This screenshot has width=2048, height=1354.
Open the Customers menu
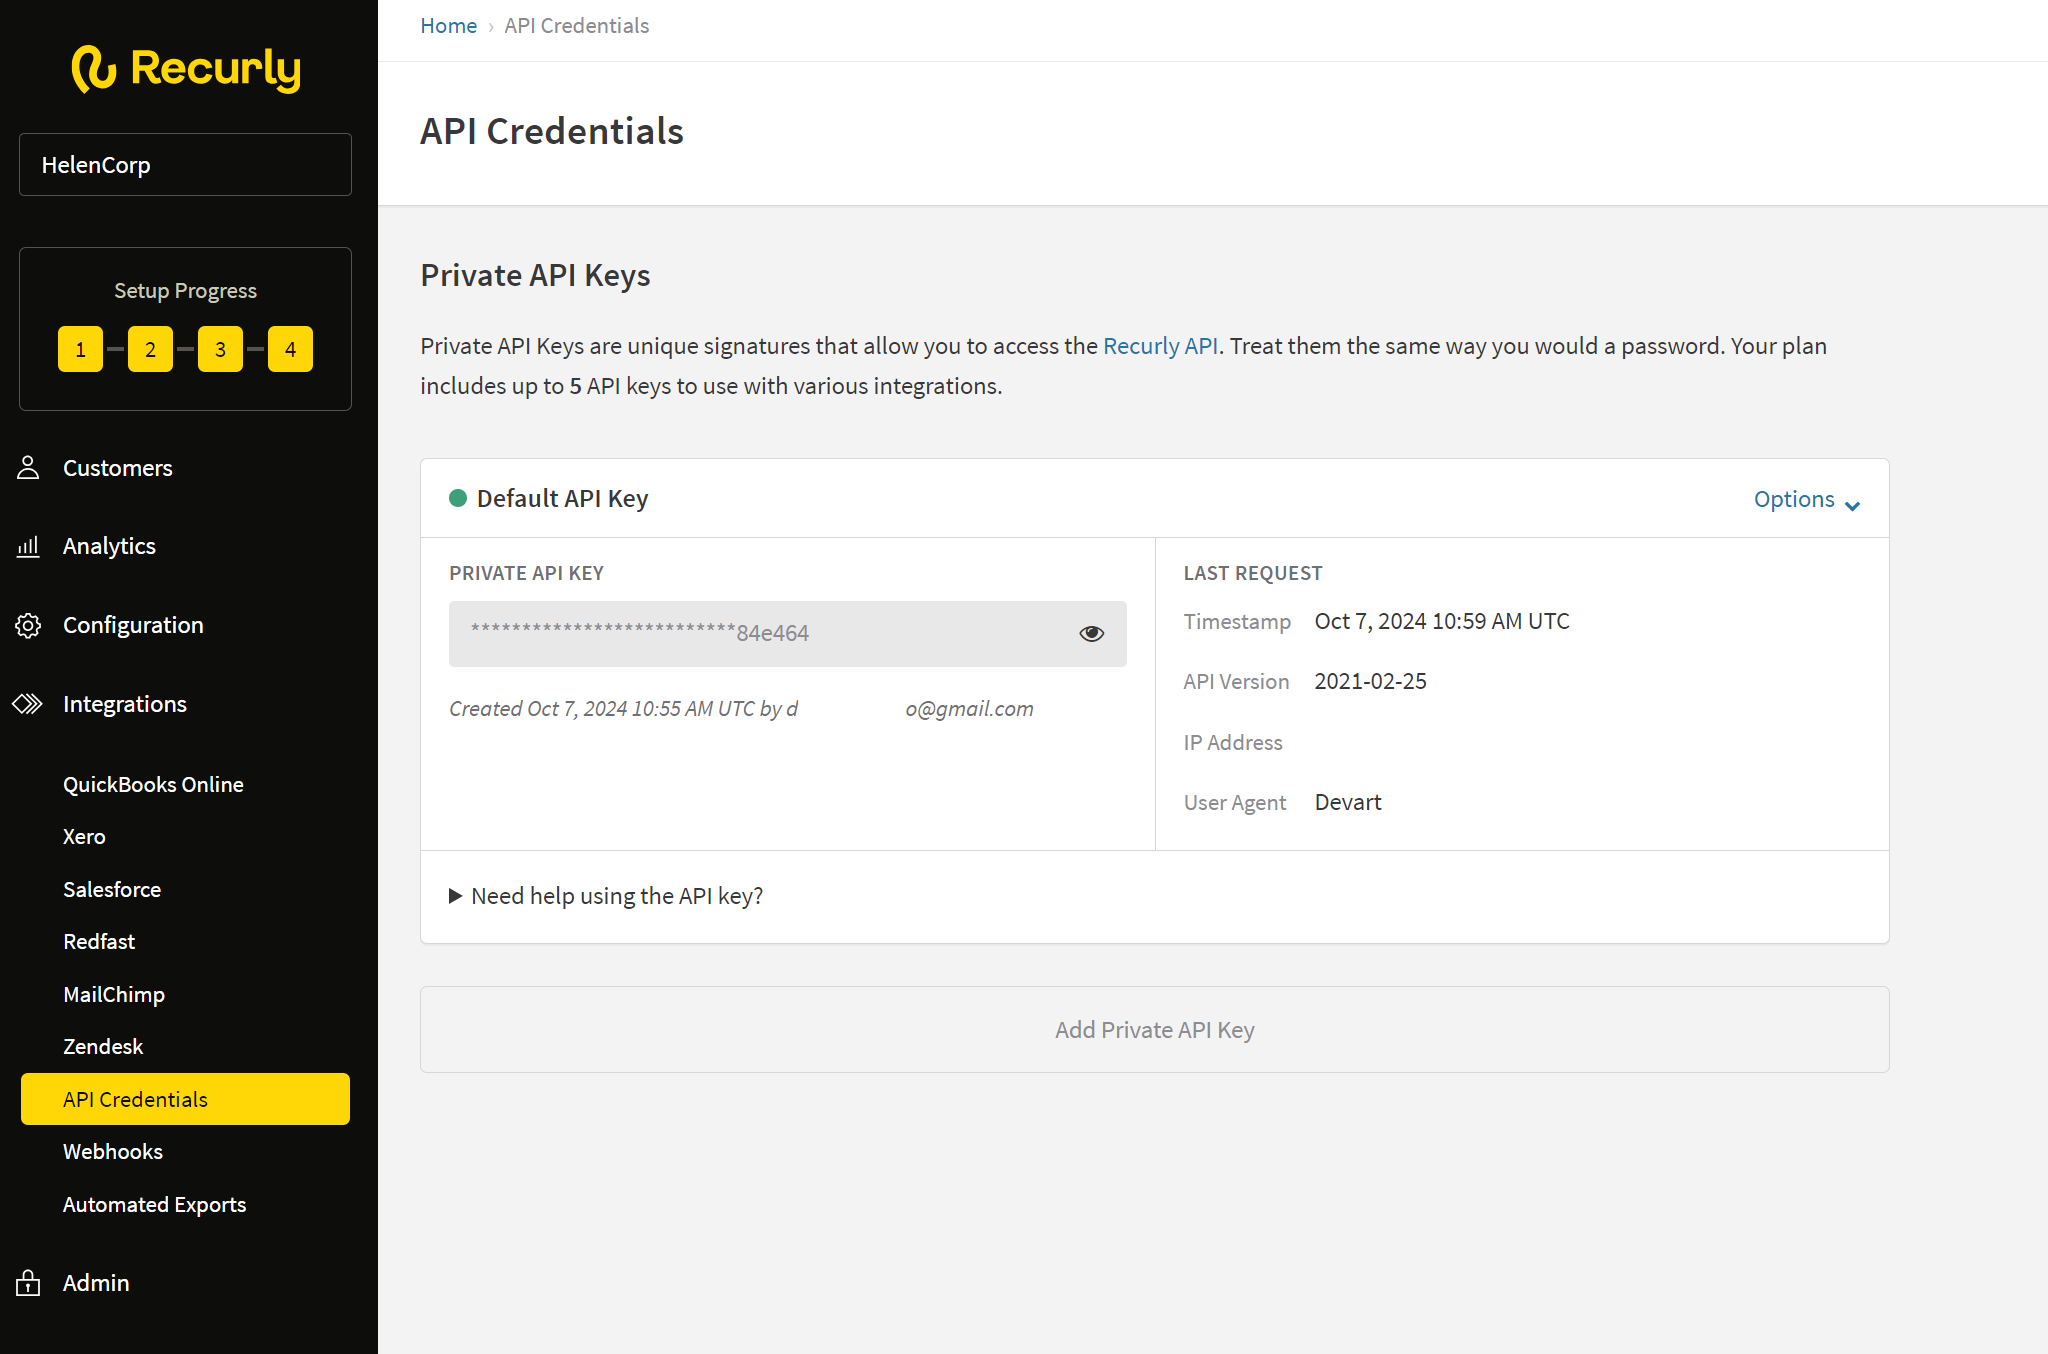117,468
